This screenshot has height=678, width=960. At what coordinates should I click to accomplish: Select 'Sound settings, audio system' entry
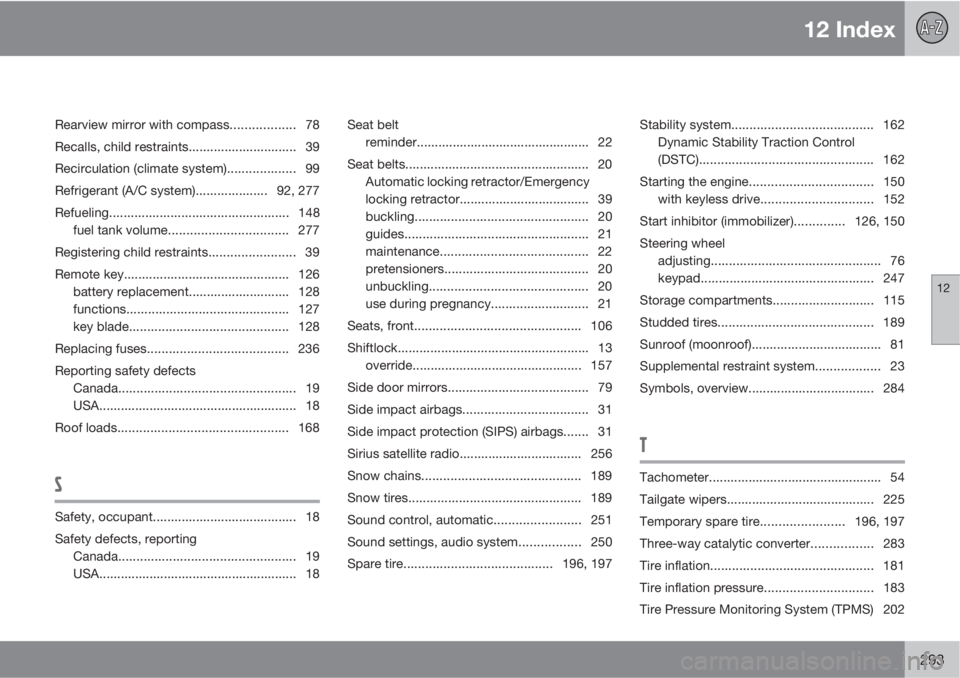pyautogui.click(x=479, y=542)
